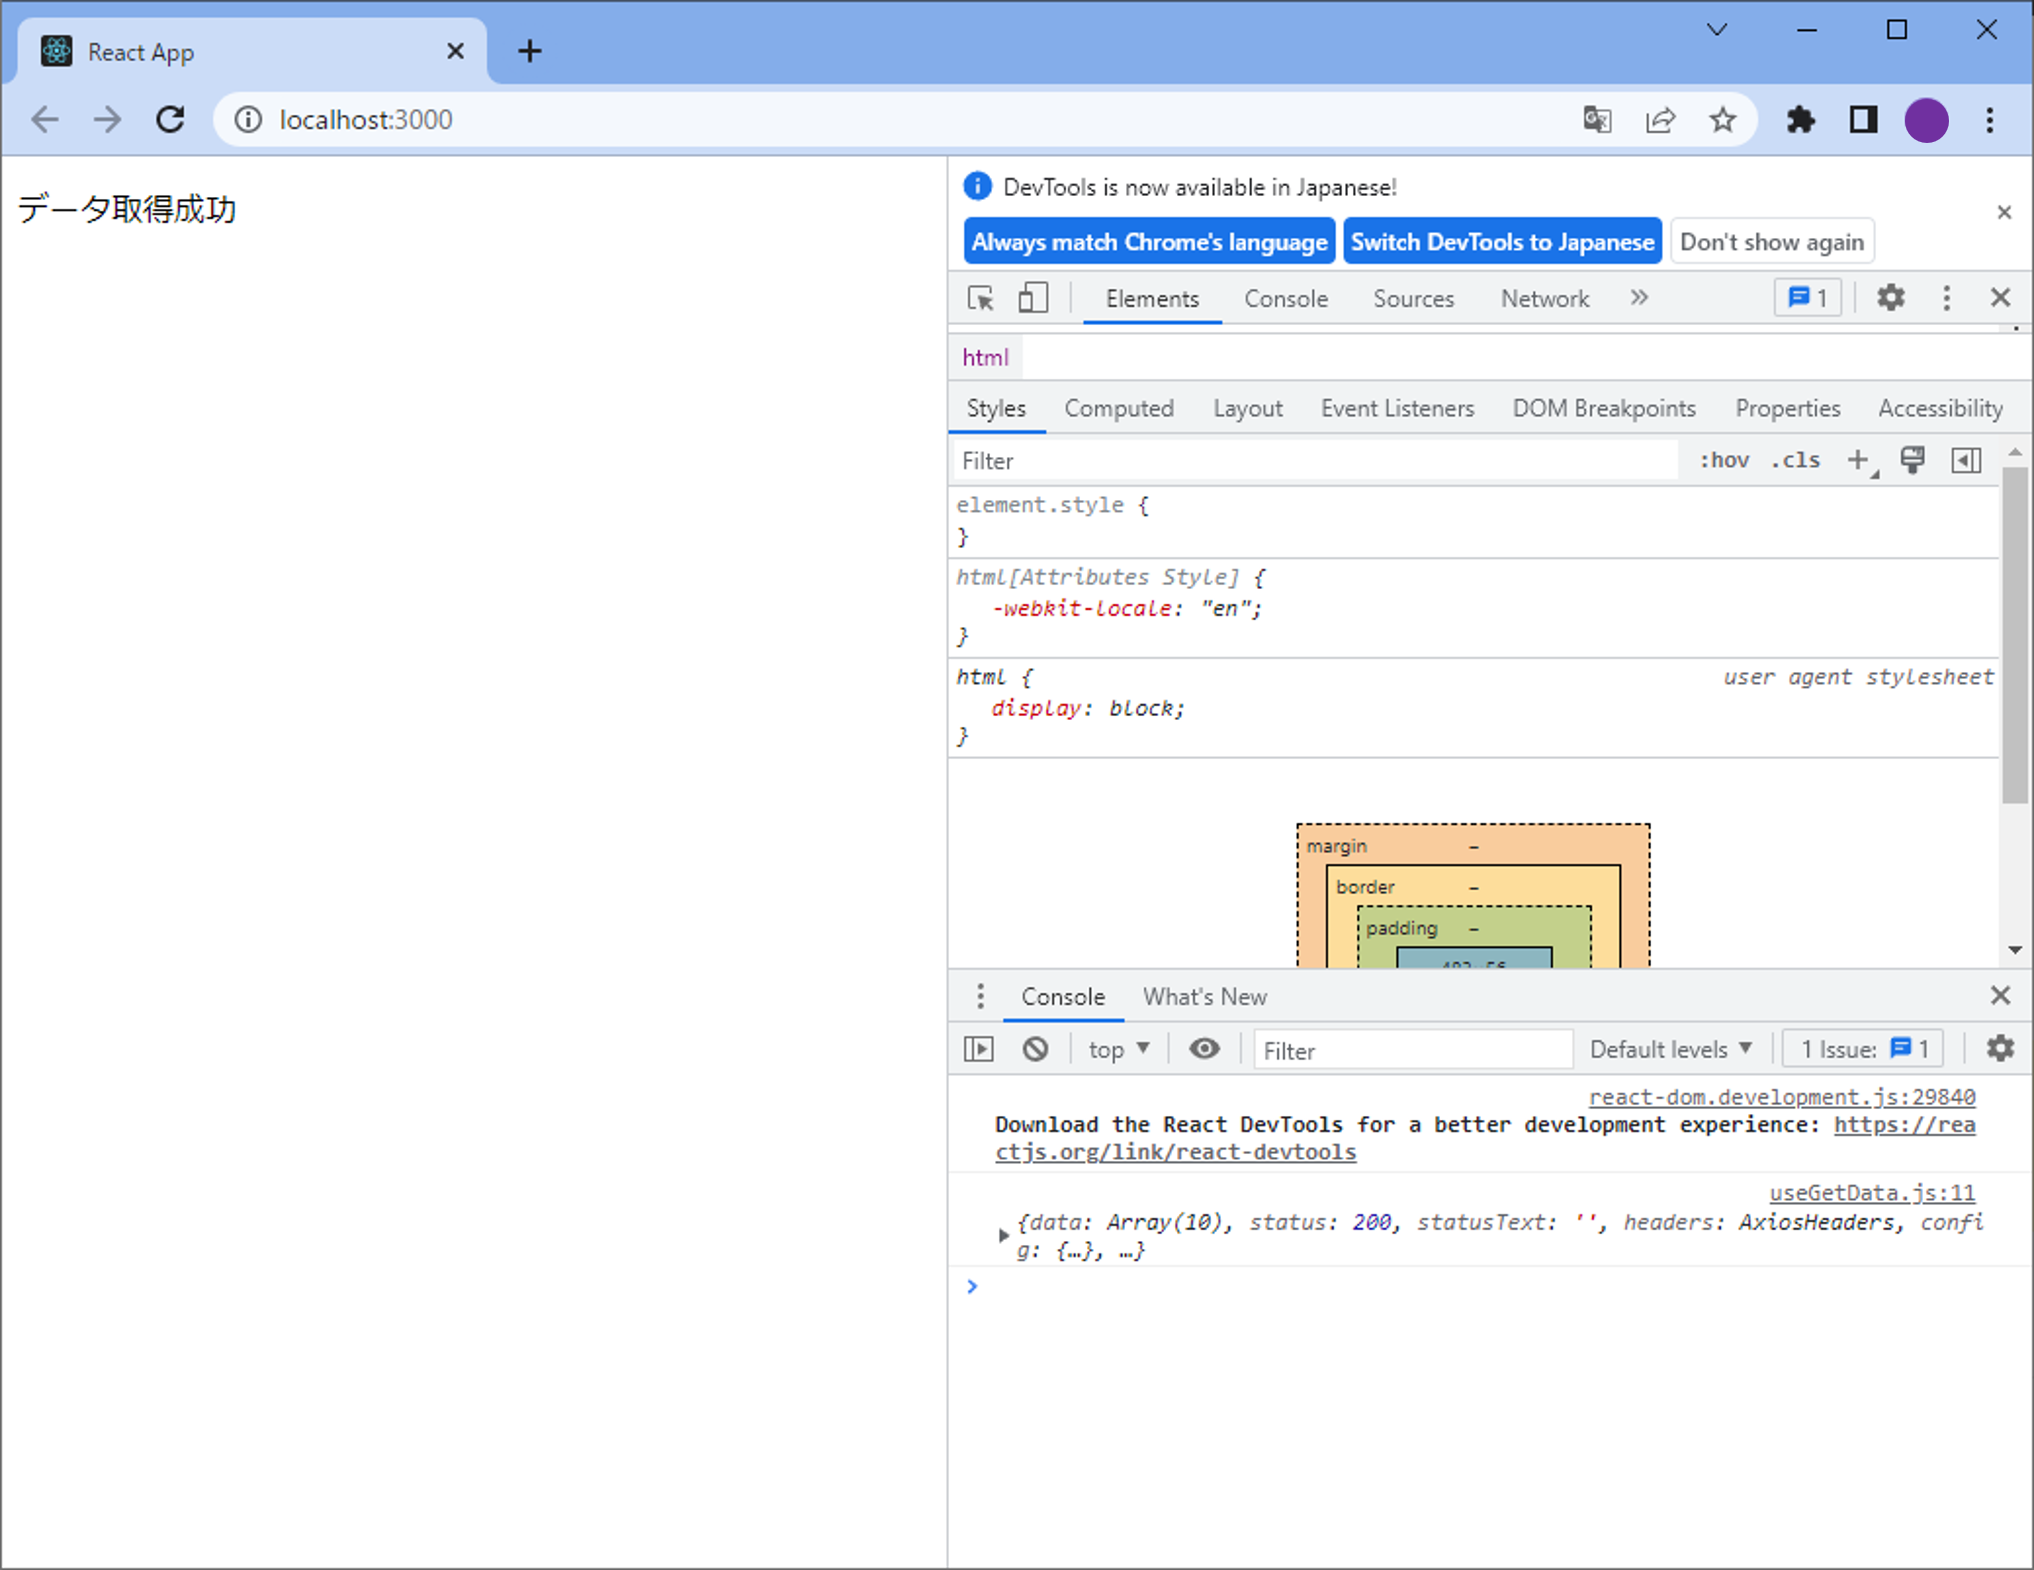Viewport: 2034px width, 1570px height.
Task: Open Chrome three-dot menu
Action: [x=1989, y=120]
